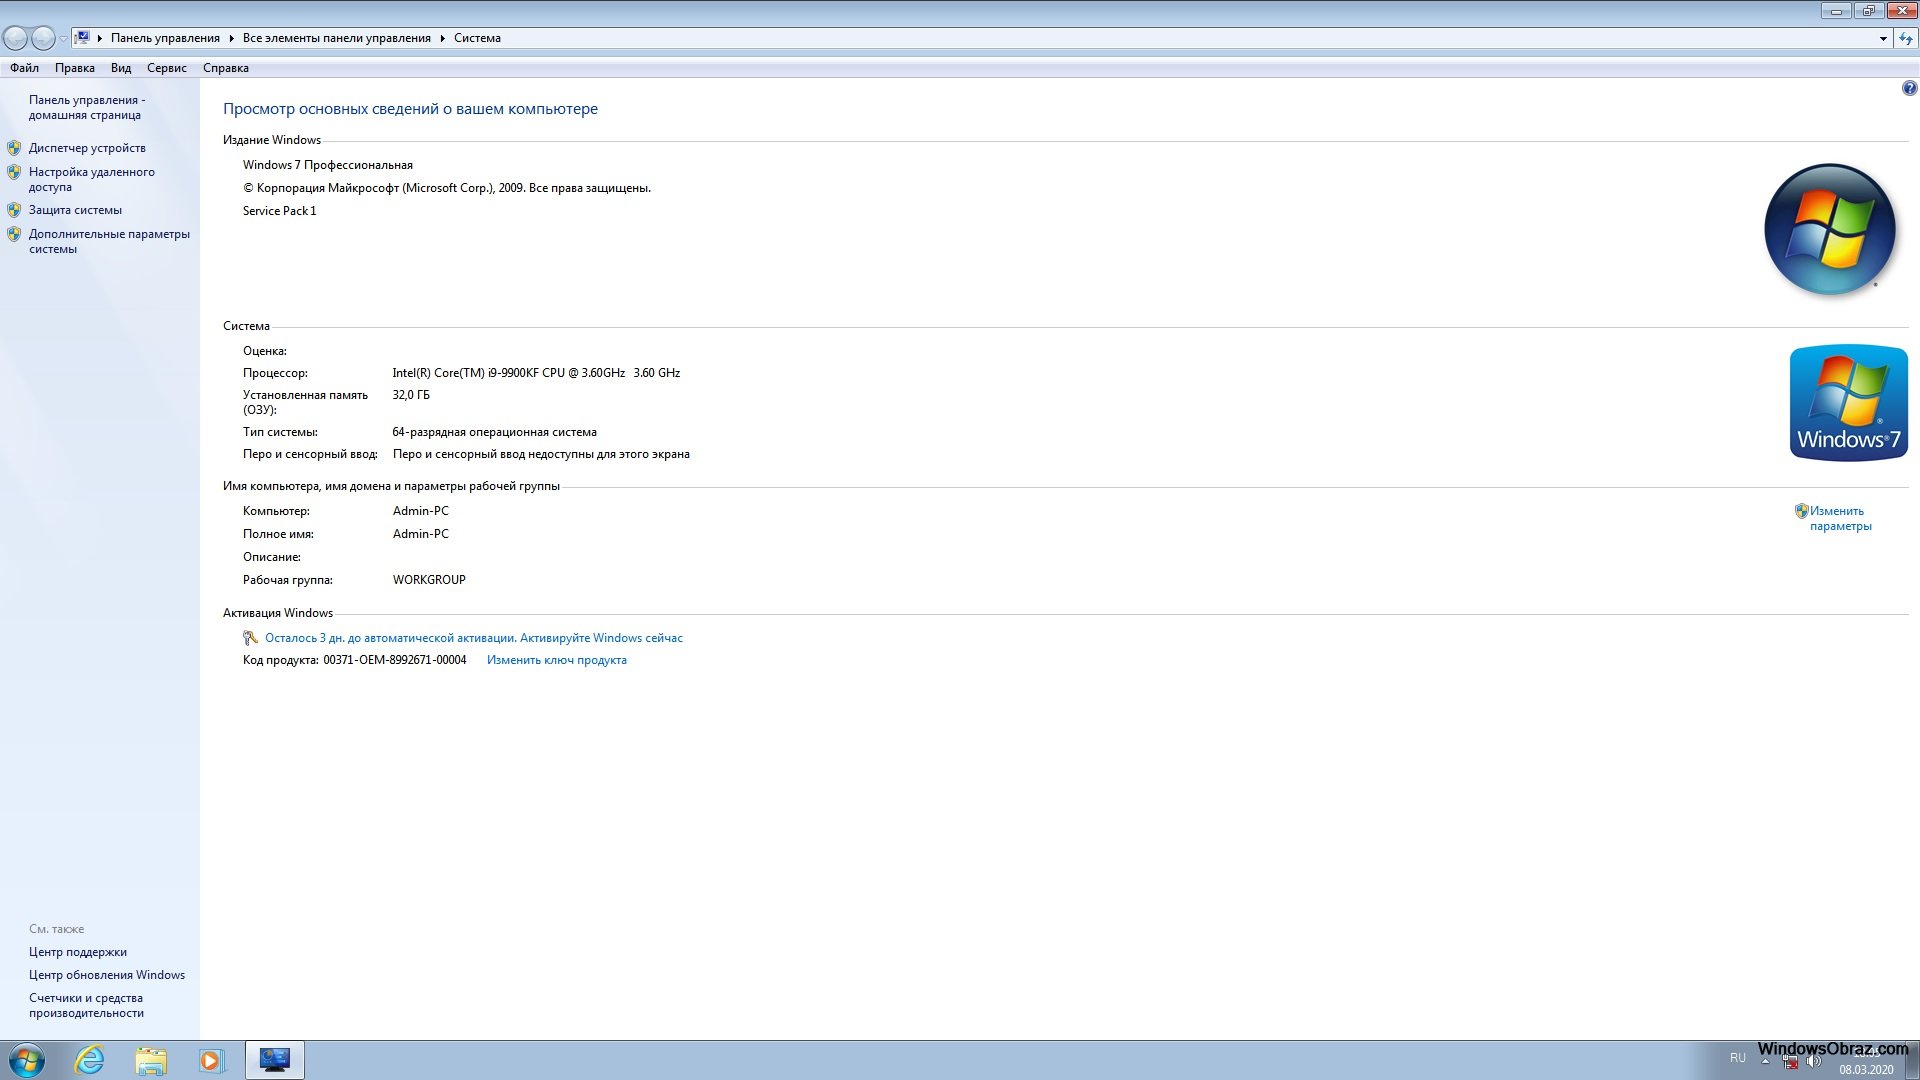Open Защита системы settings

(x=73, y=208)
